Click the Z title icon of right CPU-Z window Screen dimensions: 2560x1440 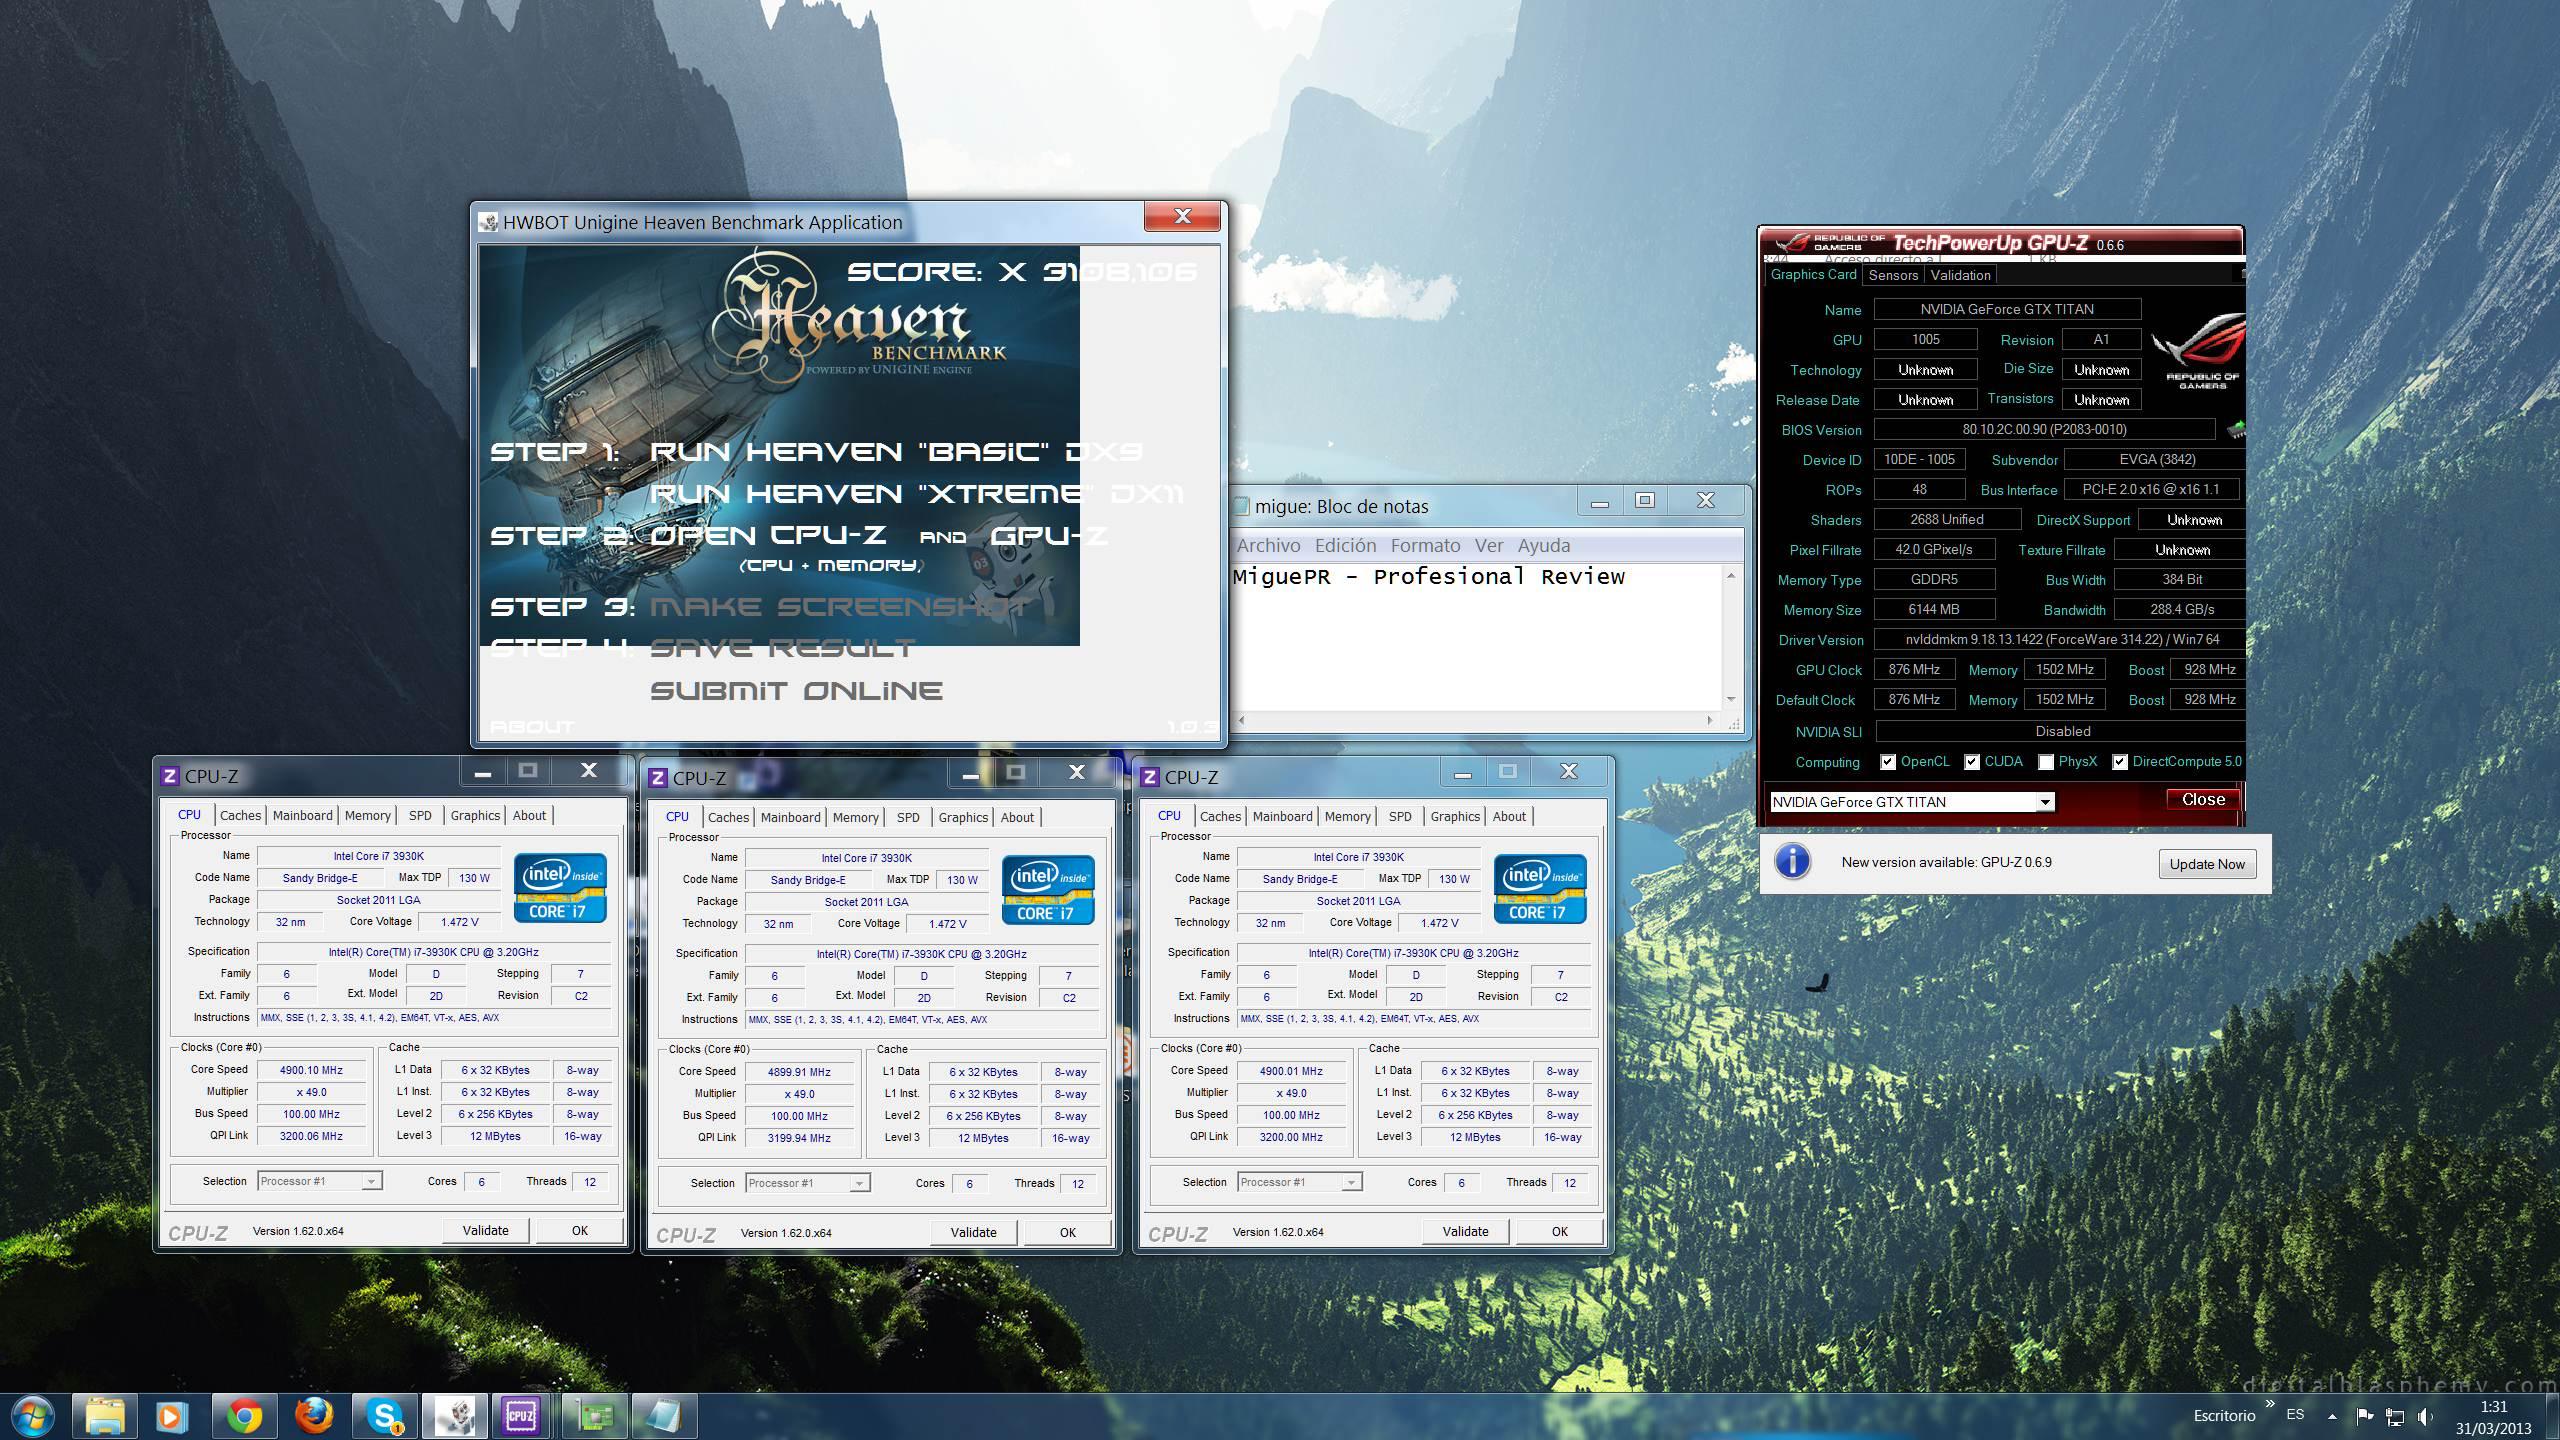coord(1150,777)
